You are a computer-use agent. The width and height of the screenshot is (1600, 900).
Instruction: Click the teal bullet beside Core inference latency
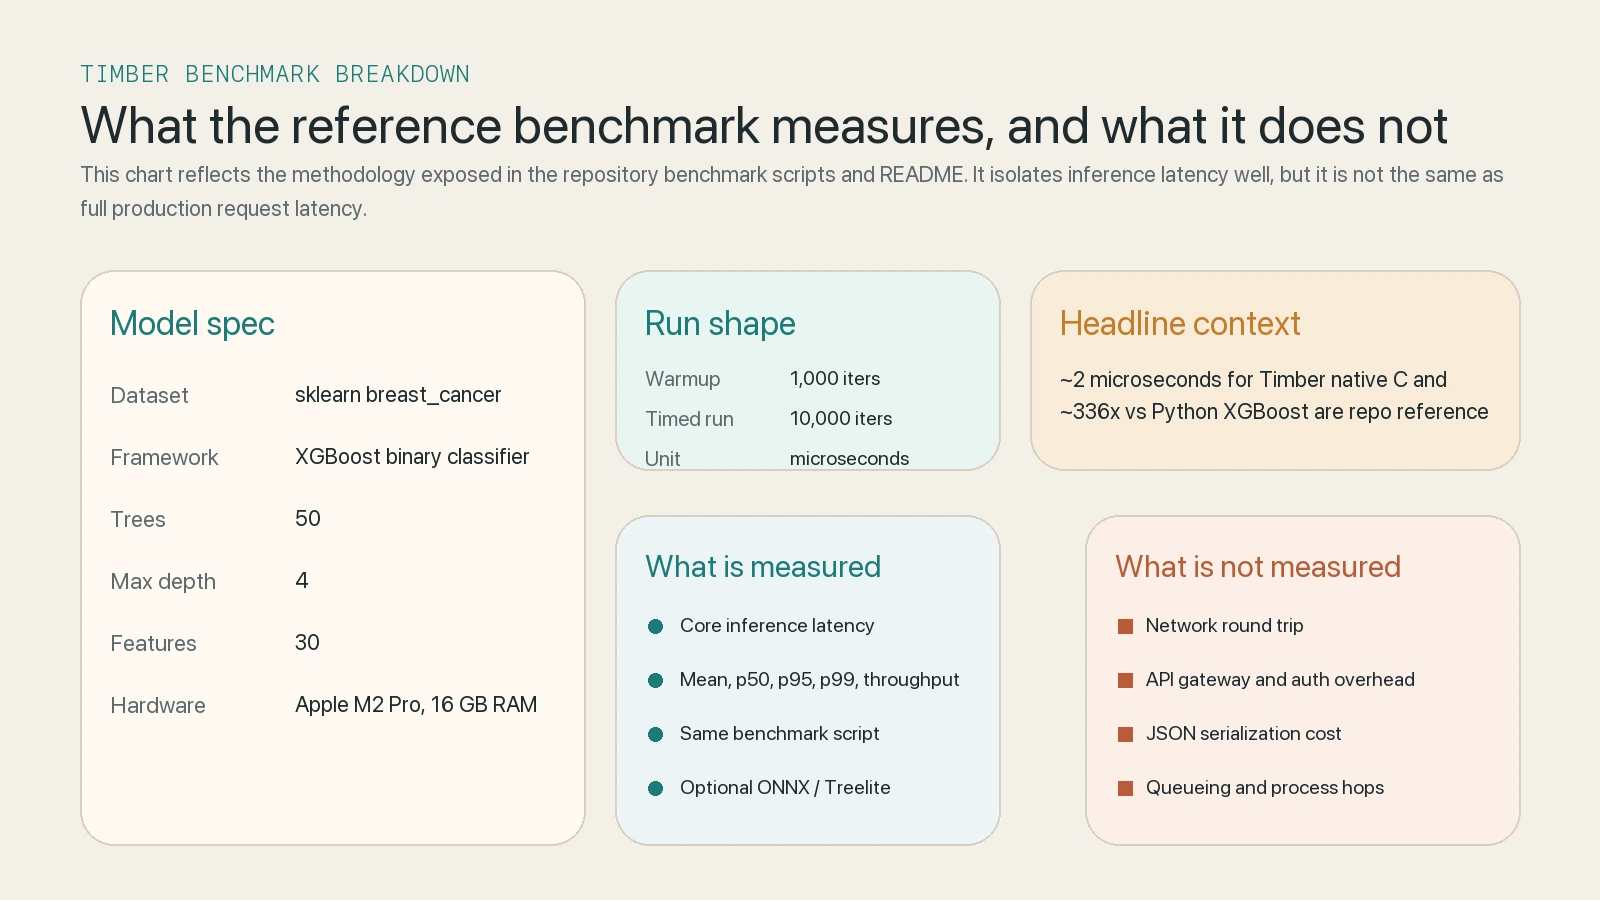(x=656, y=626)
